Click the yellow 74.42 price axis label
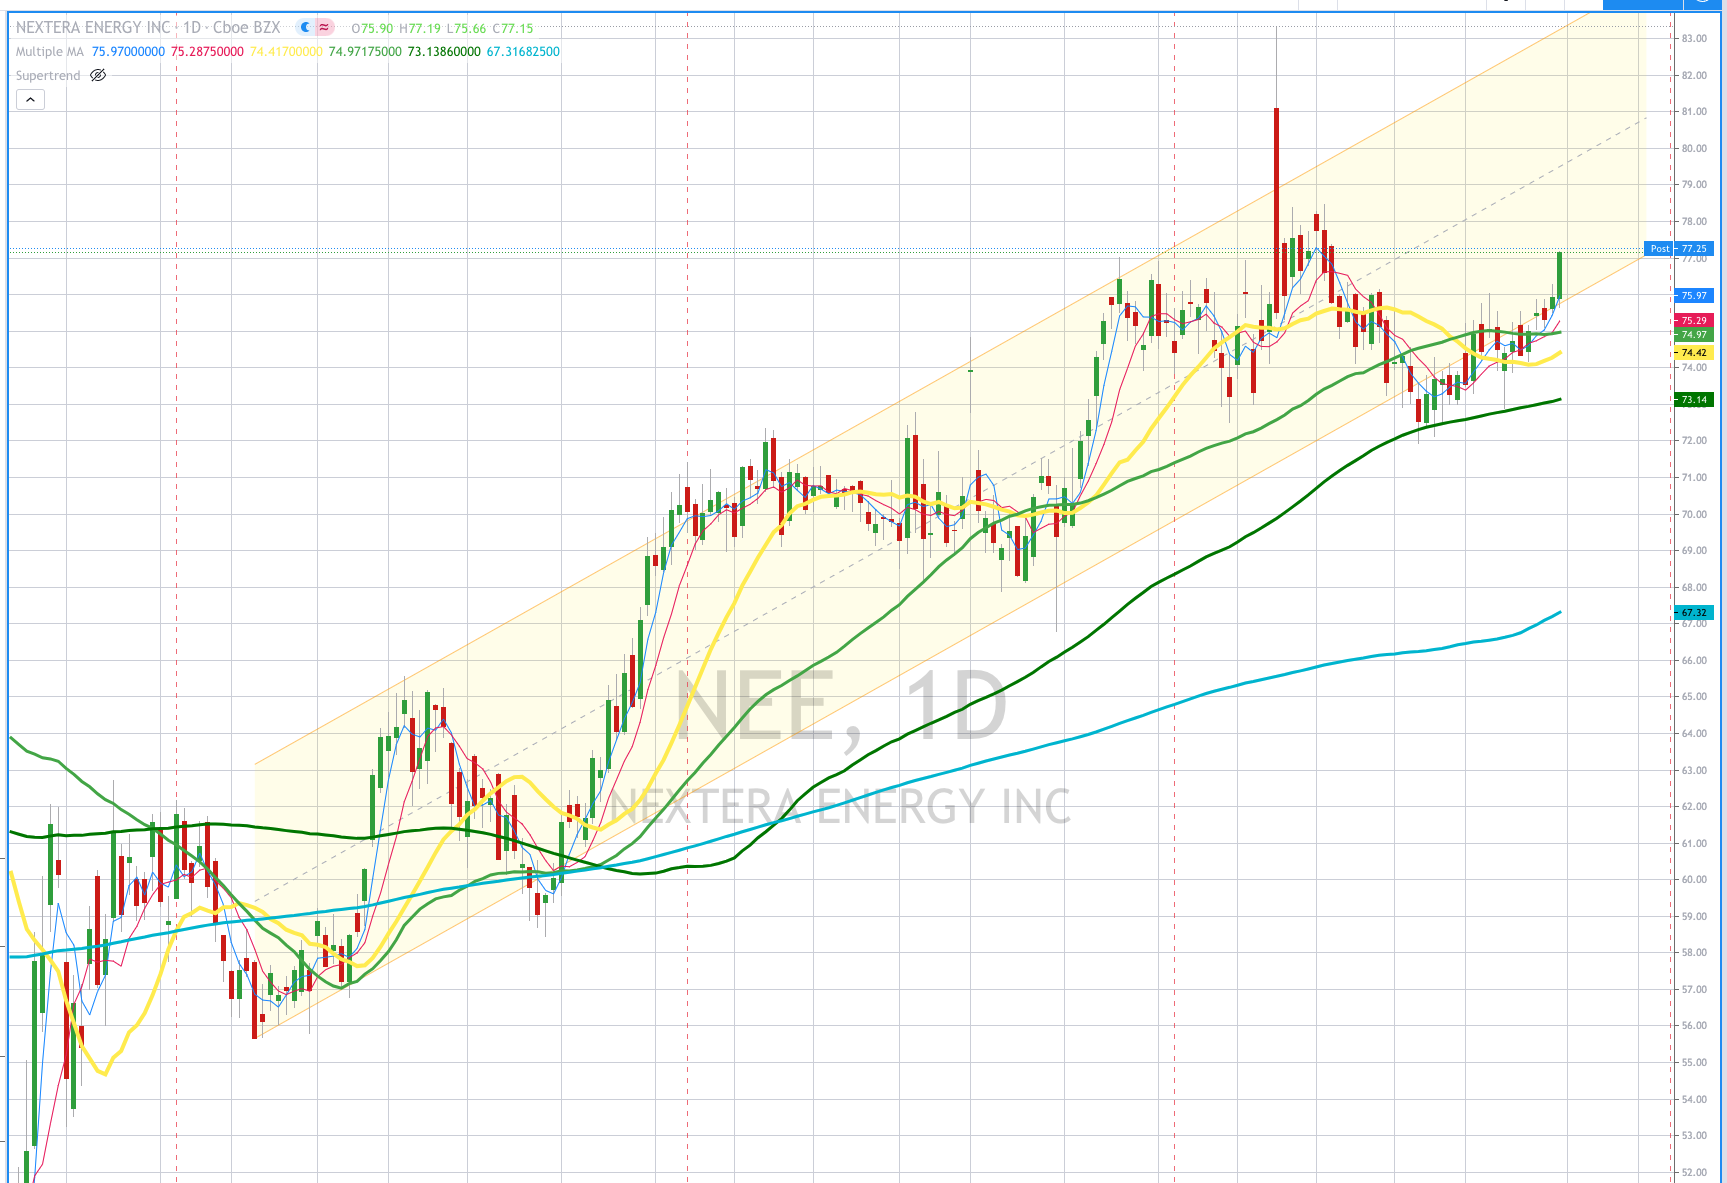 pos(1694,352)
